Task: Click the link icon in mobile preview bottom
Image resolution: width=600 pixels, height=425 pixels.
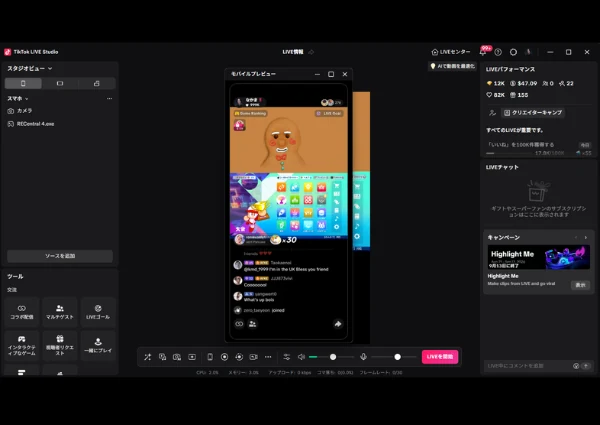Action: click(239, 324)
